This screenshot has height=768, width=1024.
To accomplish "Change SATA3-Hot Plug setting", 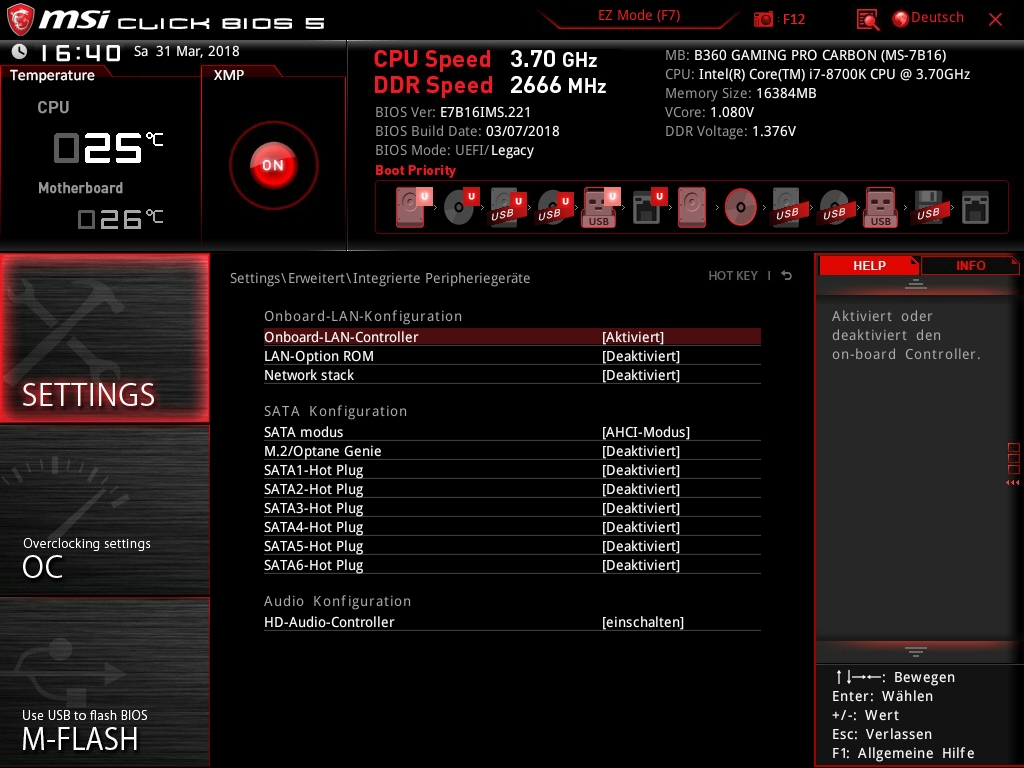I will click(641, 507).
